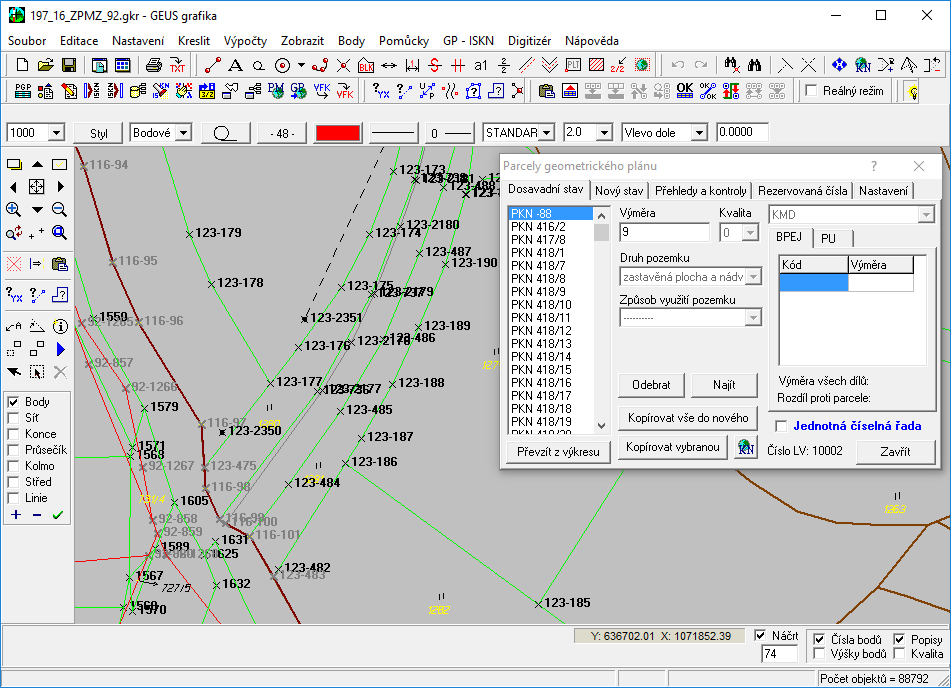
Task: Enable the Reálný režim checkbox
Action: click(812, 91)
